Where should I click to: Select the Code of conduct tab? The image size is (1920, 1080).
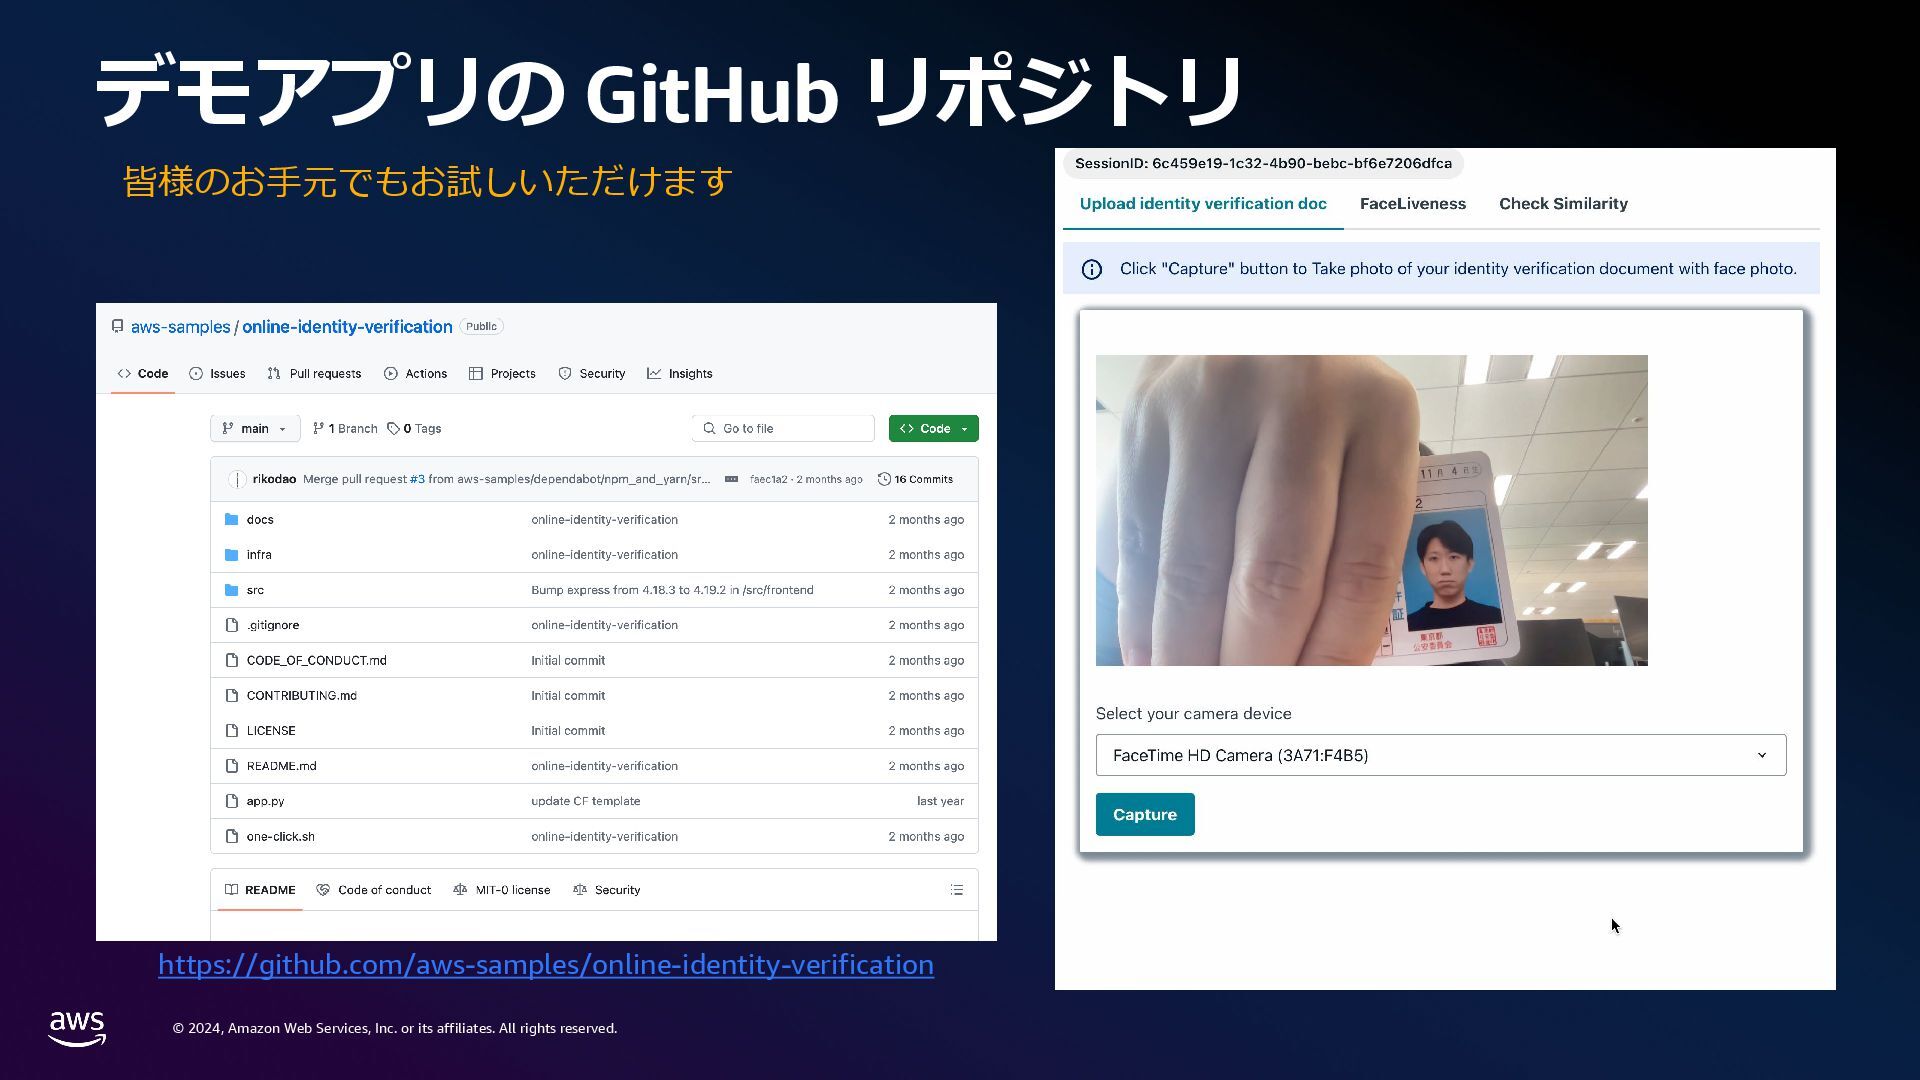pos(374,890)
